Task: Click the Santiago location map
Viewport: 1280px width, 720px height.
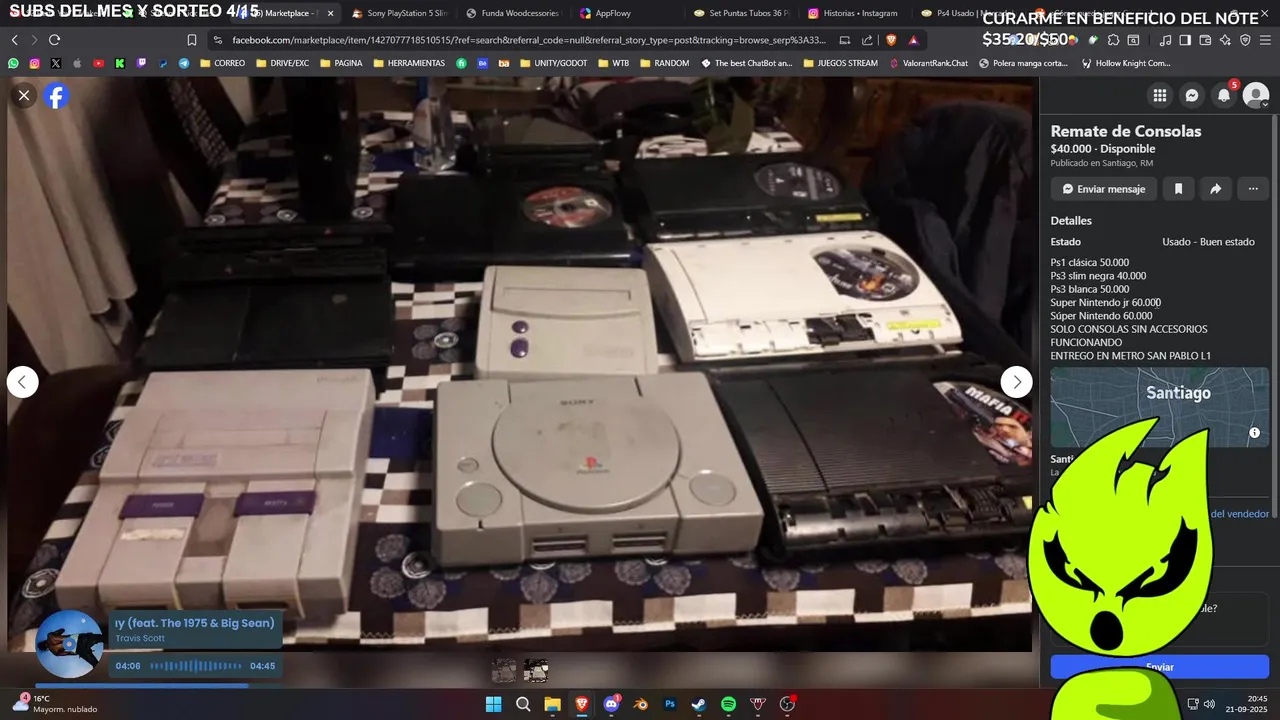Action: 1159,407
